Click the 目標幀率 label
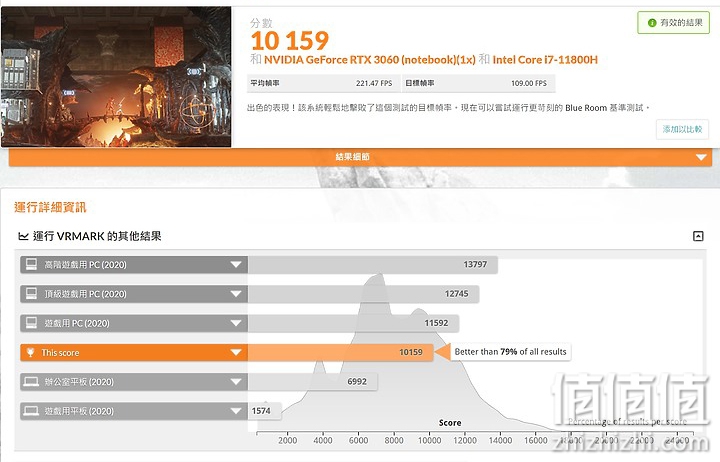The width and height of the screenshot is (720, 462). tap(420, 83)
